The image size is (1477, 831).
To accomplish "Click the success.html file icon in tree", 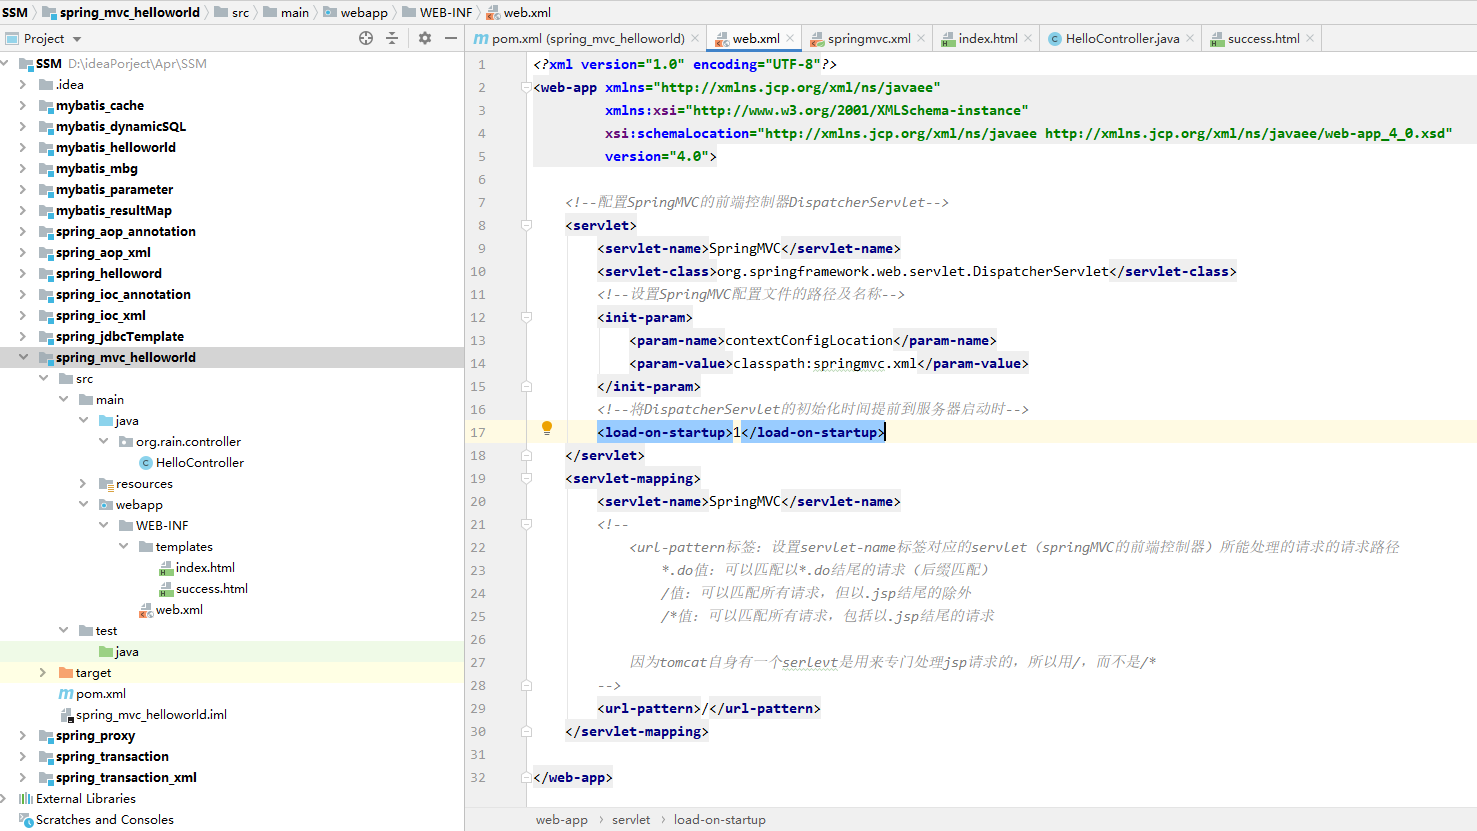I will coord(166,589).
